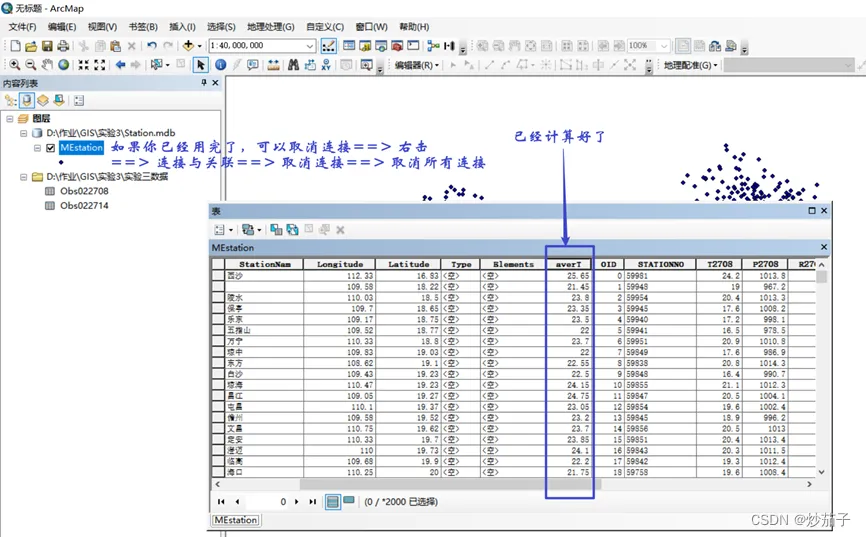Open ModelBuilder window
Image resolution: width=866 pixels, height=537 pixels.
(434, 46)
